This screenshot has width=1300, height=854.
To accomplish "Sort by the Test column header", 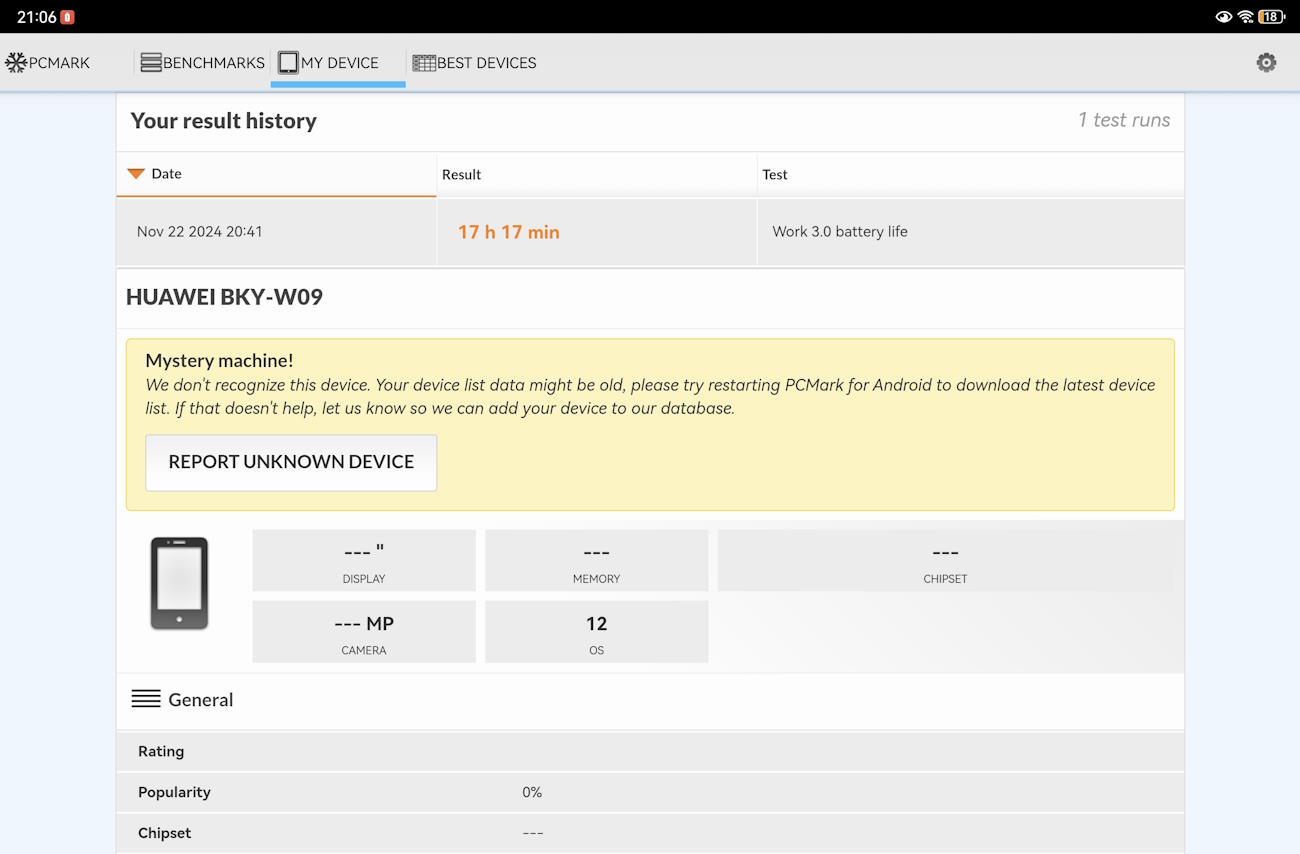I will coord(970,174).
